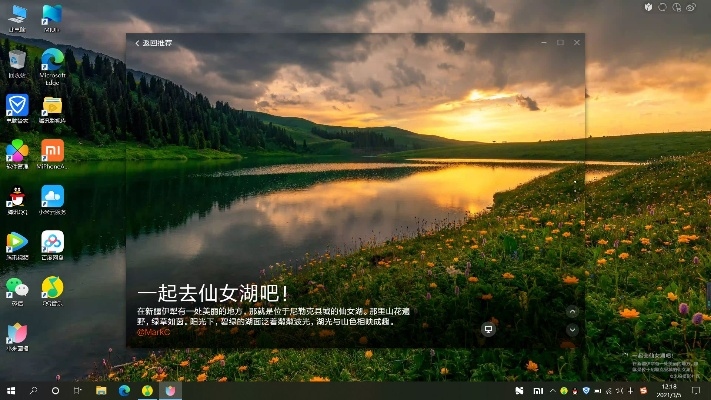Image resolution: width=711 pixels, height=400 pixels.
Task: Launch the QQ penguin desktop shortcut
Action: 17,196
